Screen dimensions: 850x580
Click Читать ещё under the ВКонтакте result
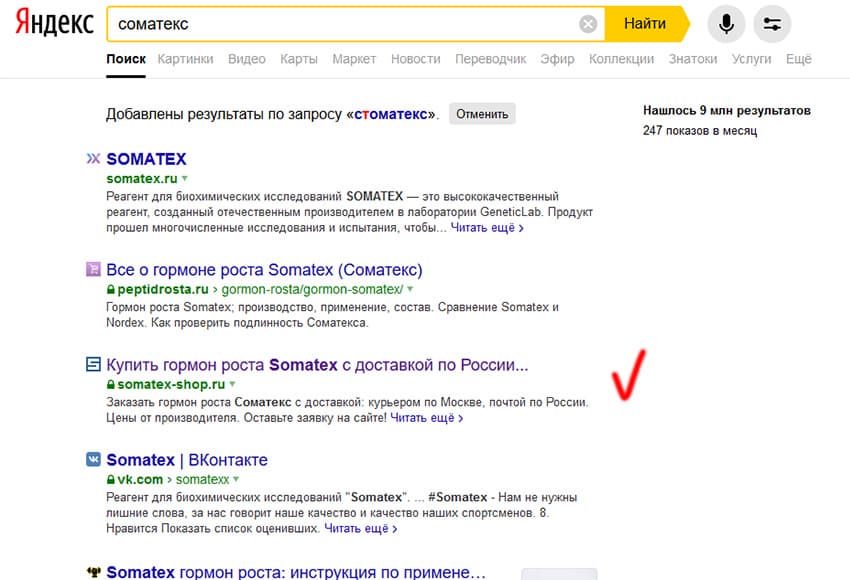coord(360,529)
